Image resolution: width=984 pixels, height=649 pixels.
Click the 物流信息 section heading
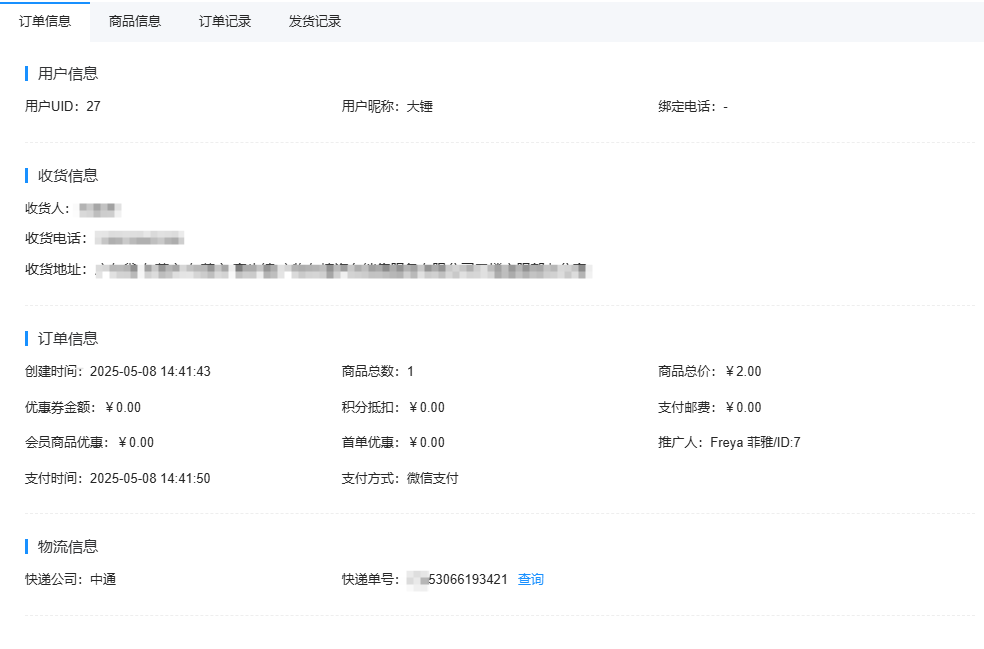click(x=68, y=546)
